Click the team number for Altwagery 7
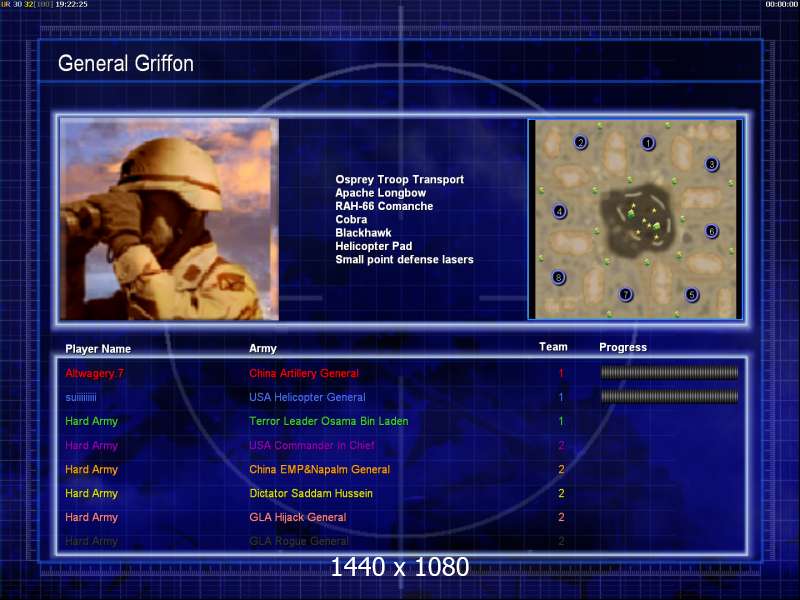Viewport: 800px width, 600px height. (x=561, y=373)
